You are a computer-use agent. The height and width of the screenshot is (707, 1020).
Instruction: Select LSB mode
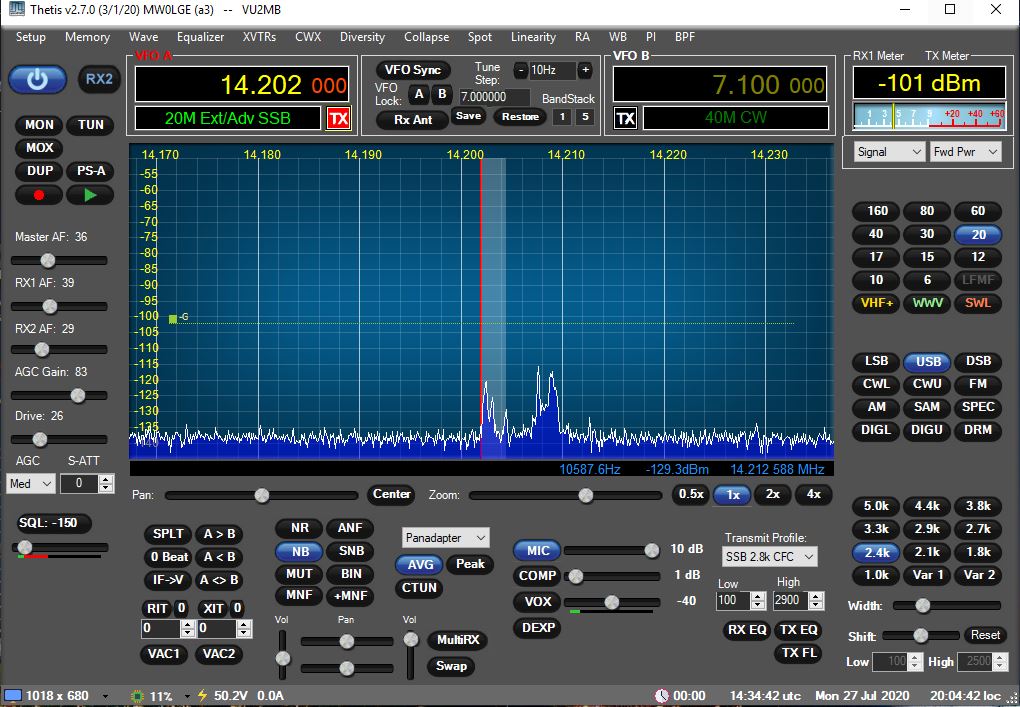click(x=876, y=361)
